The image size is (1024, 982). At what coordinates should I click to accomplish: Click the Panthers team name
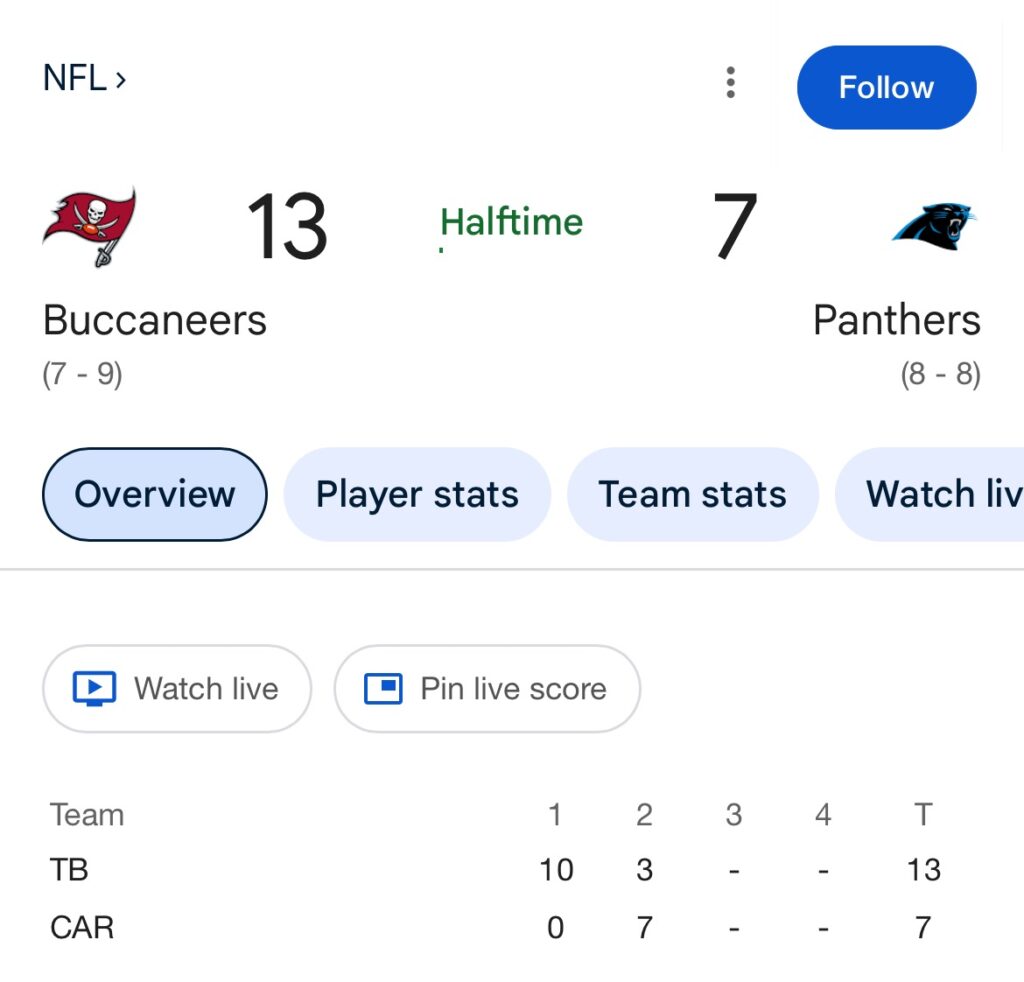pyautogui.click(x=896, y=321)
